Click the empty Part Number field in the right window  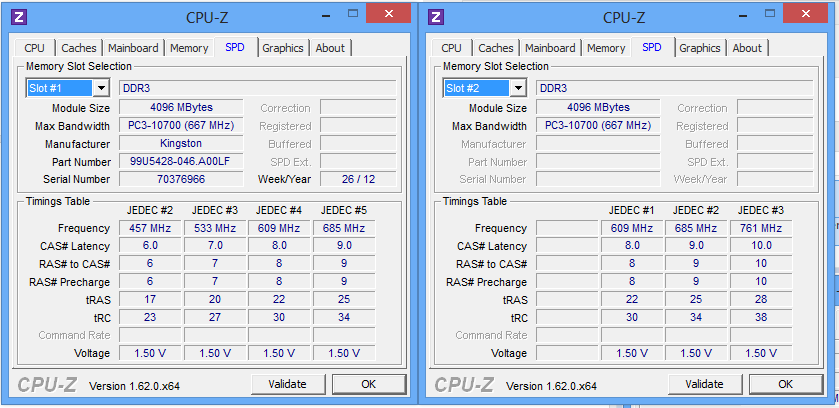click(x=598, y=161)
